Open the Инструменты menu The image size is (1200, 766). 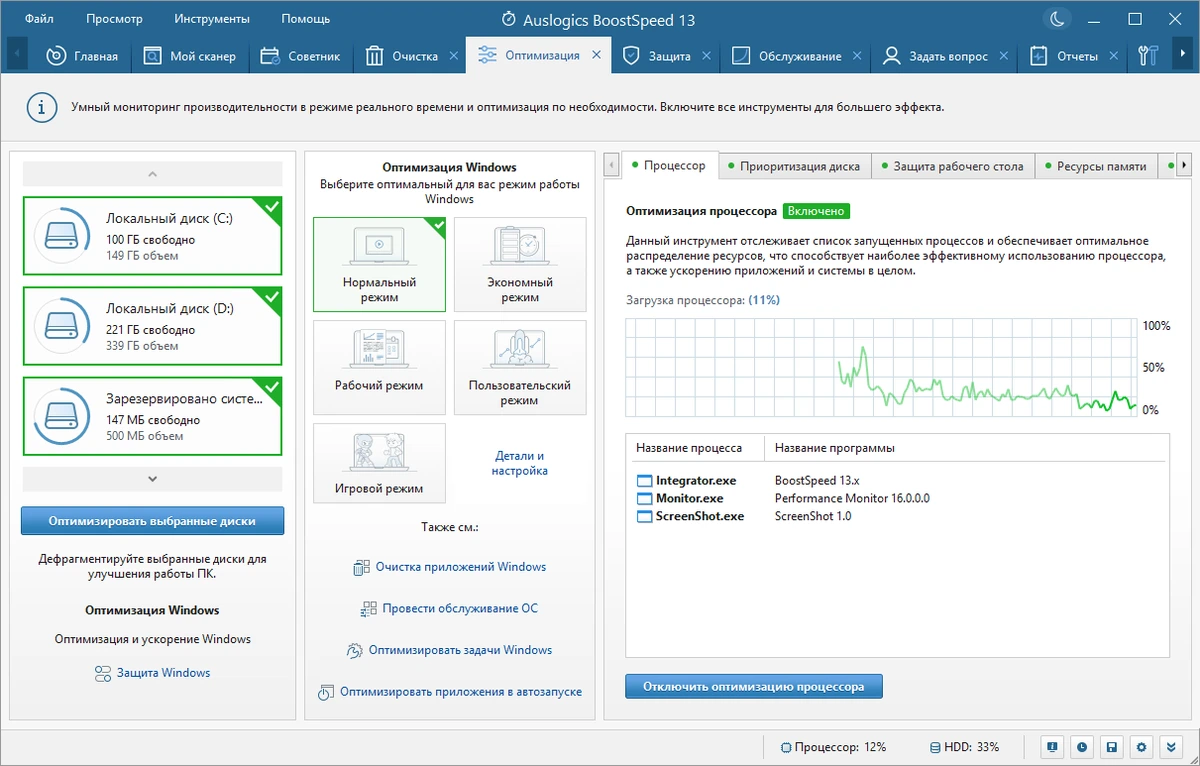pos(212,19)
